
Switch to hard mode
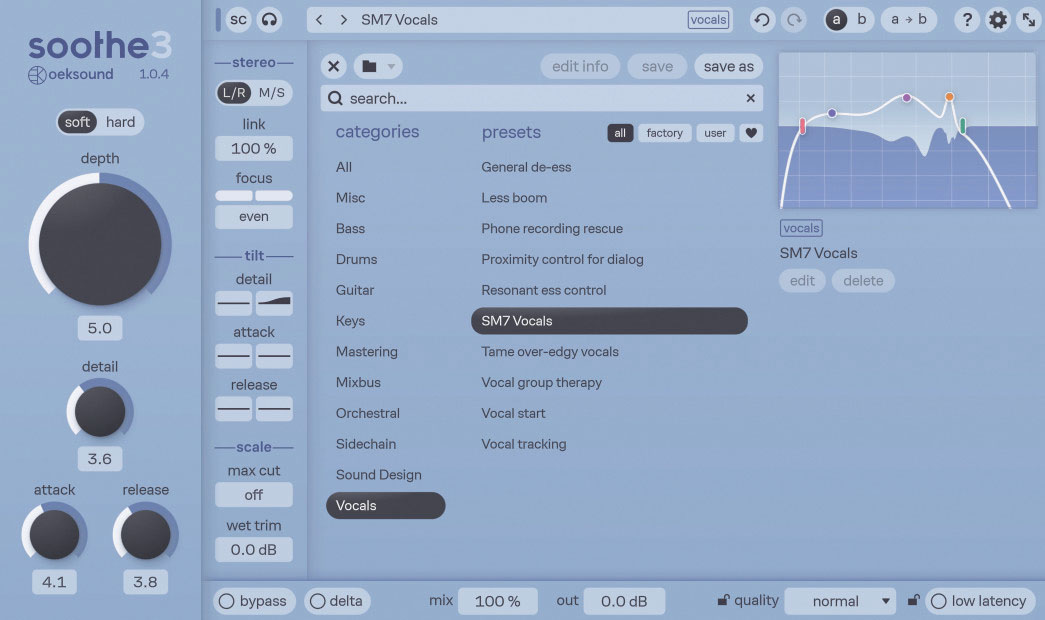tap(121, 122)
